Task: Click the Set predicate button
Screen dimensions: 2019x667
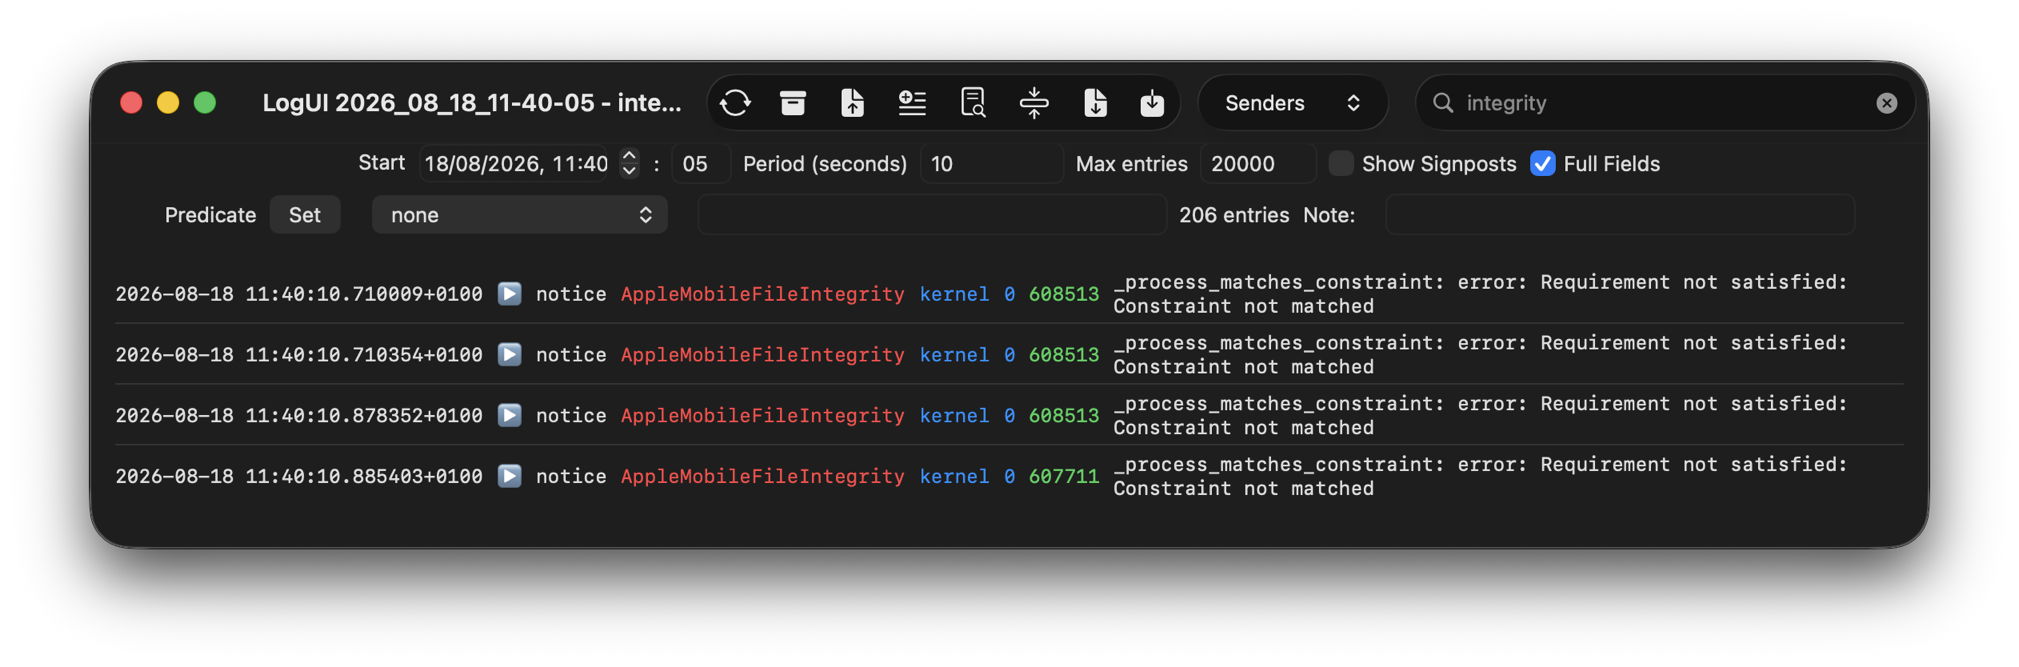Action: pyautogui.click(x=305, y=215)
